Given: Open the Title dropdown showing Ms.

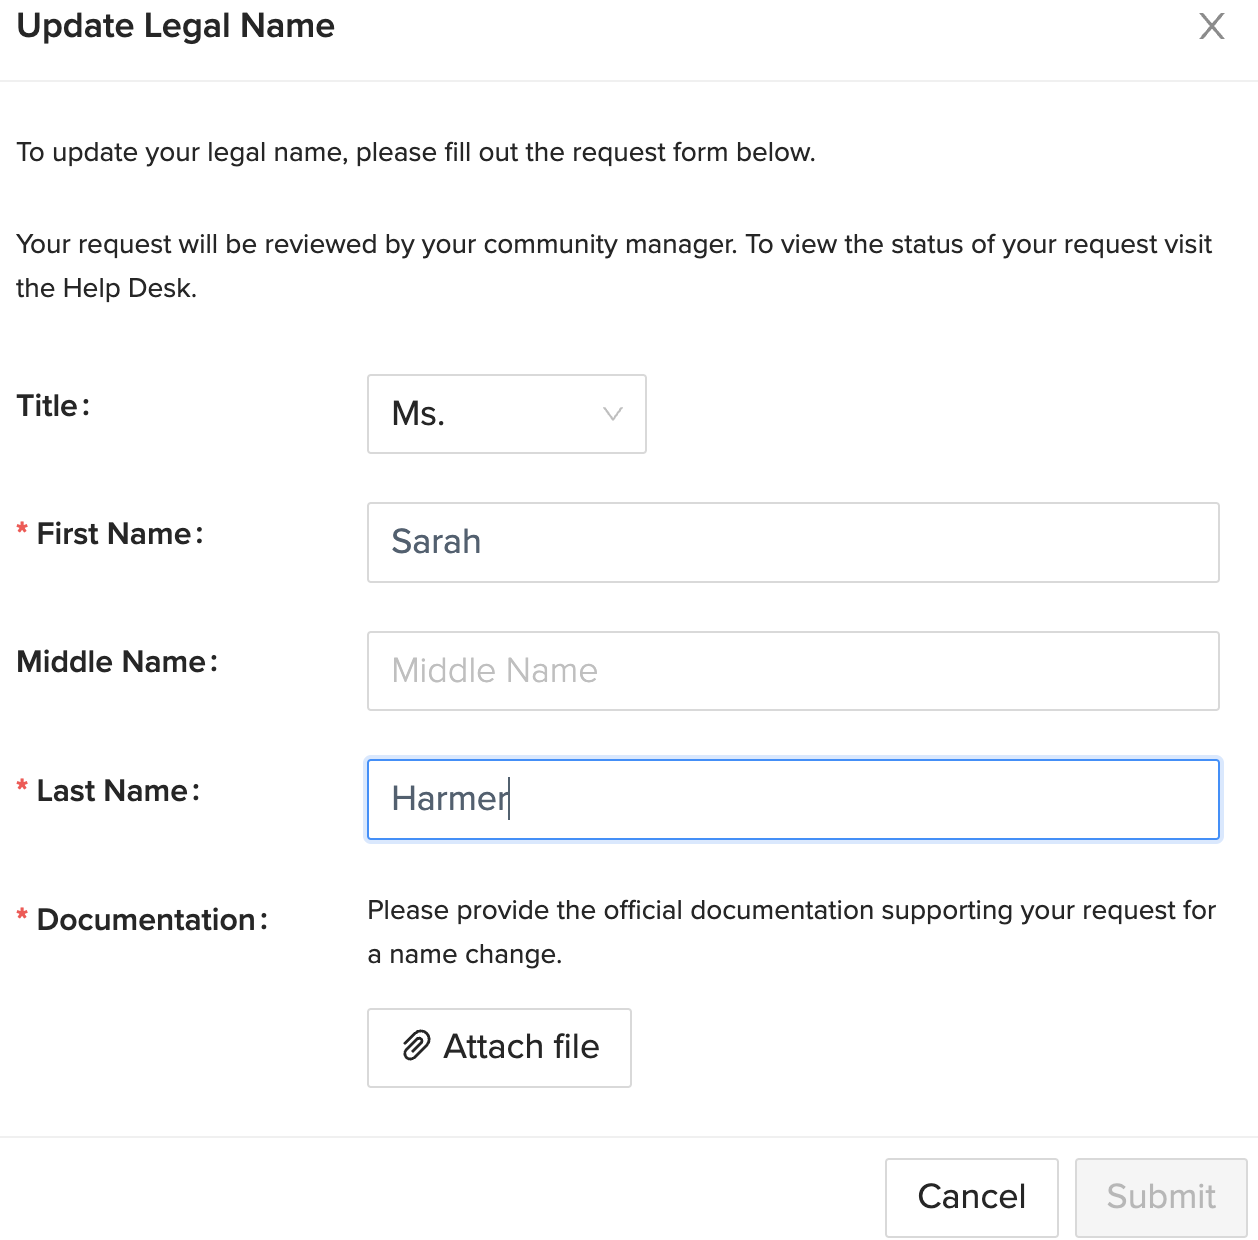Looking at the screenshot, I should click(507, 414).
